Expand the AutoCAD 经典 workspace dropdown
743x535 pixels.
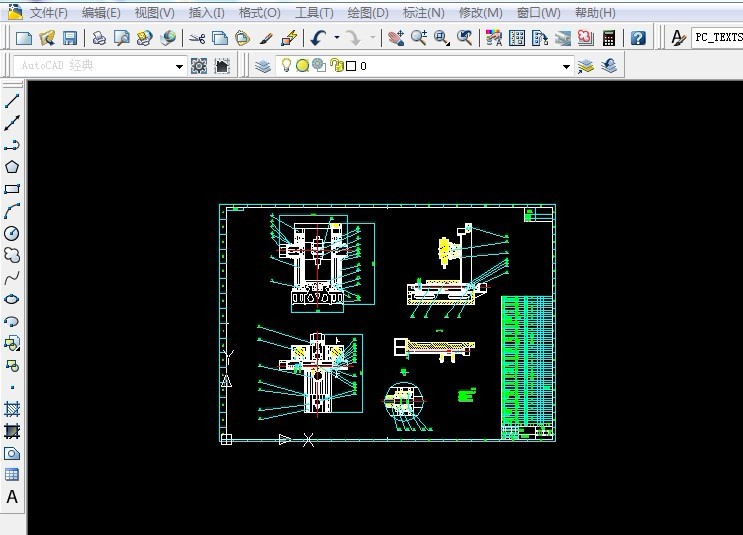180,66
